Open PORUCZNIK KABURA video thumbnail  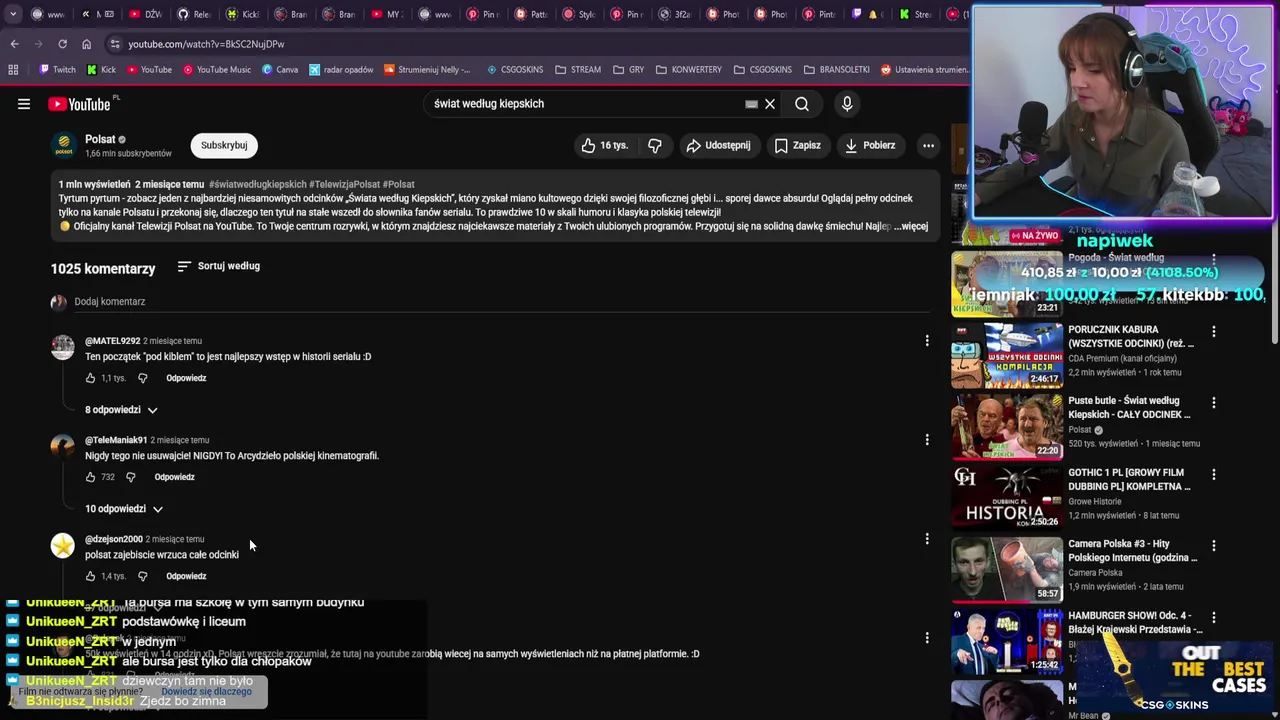1007,355
